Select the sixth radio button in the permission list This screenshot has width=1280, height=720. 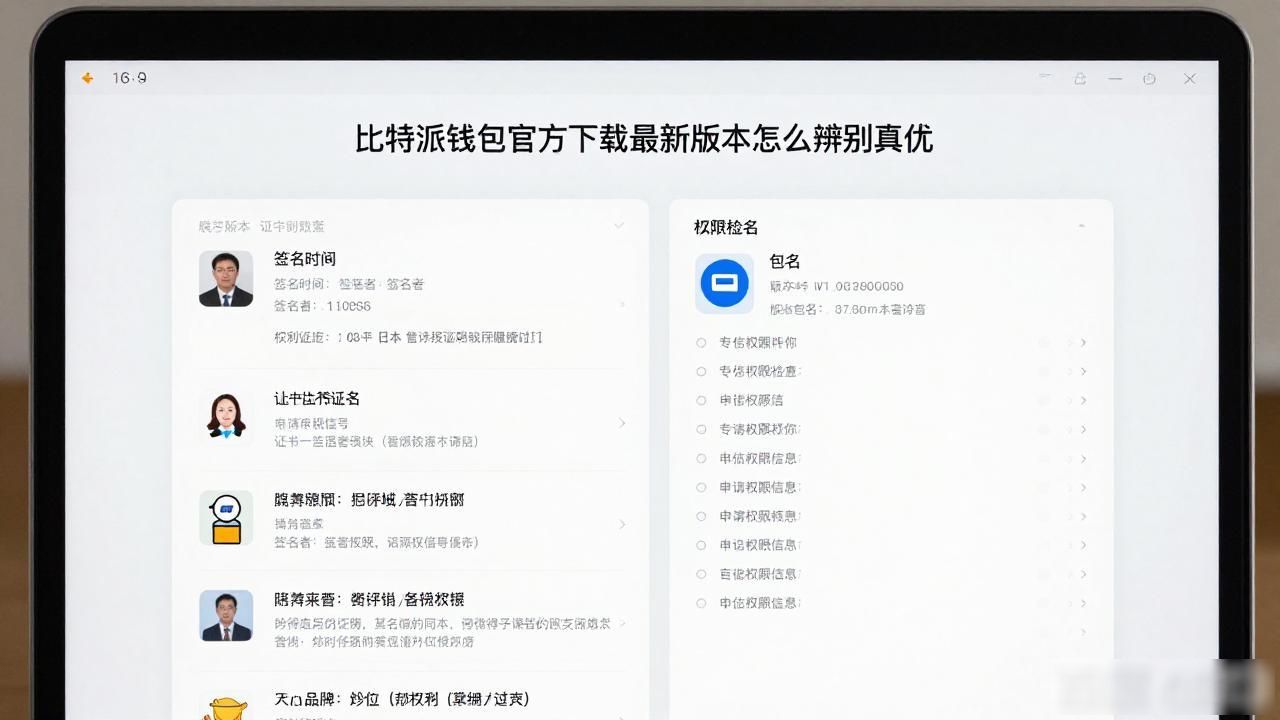point(701,487)
